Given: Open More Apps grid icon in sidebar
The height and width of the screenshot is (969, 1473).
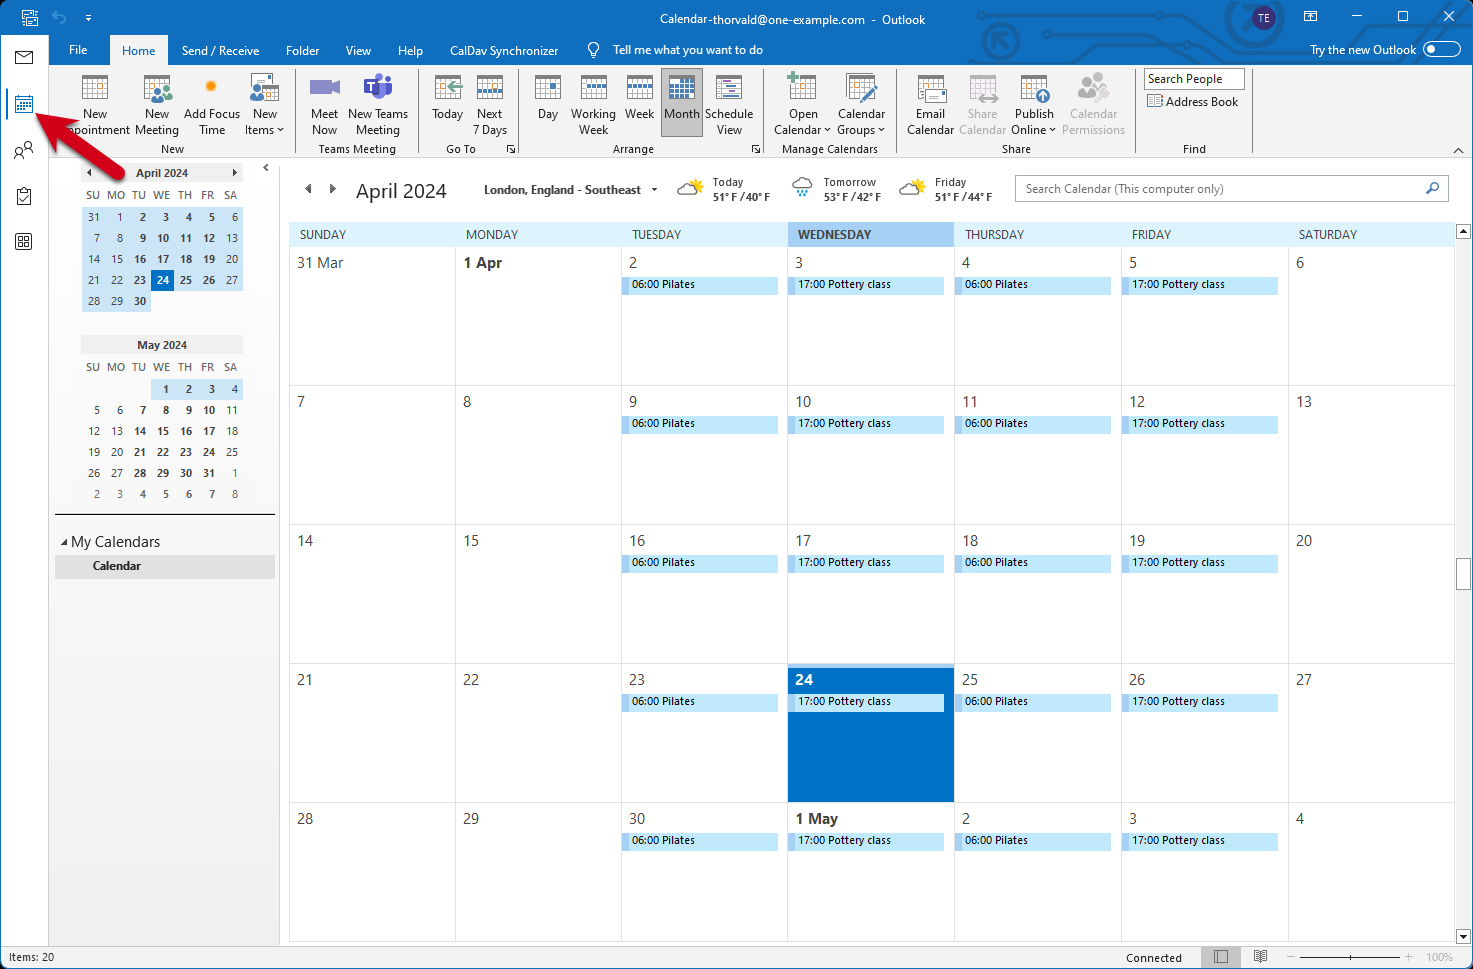Looking at the screenshot, I should (24, 242).
